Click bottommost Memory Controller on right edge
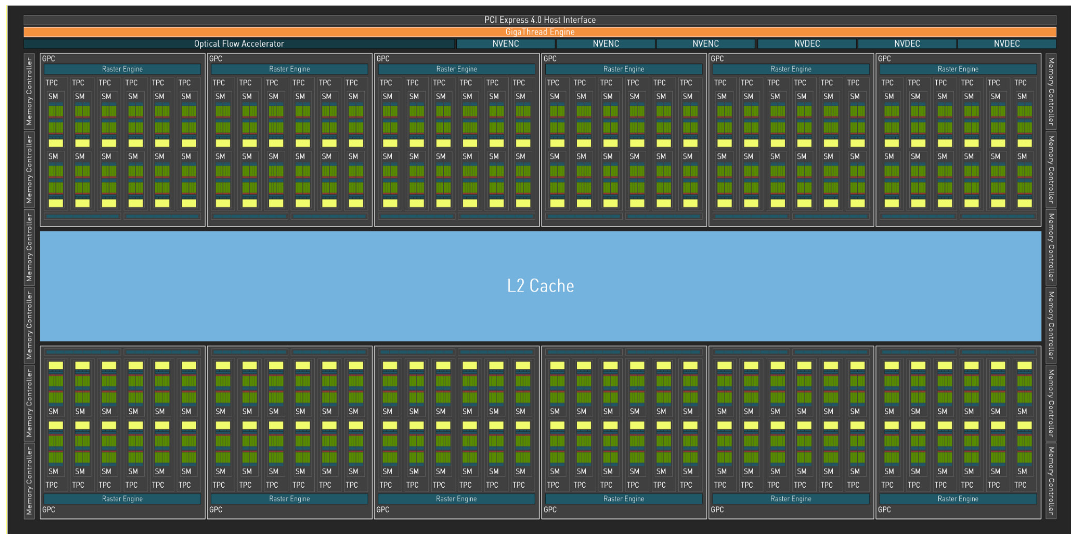 coord(1050,481)
